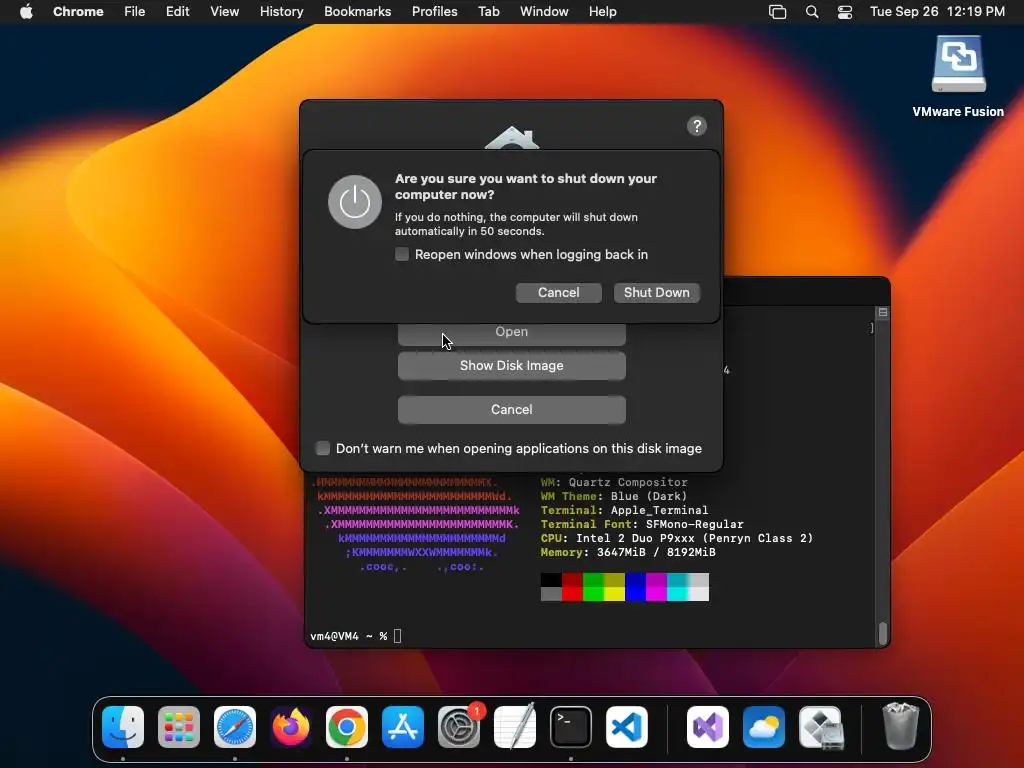Cancel the shutdown dialog
Screen dimensions: 1024x768
[x=558, y=293]
